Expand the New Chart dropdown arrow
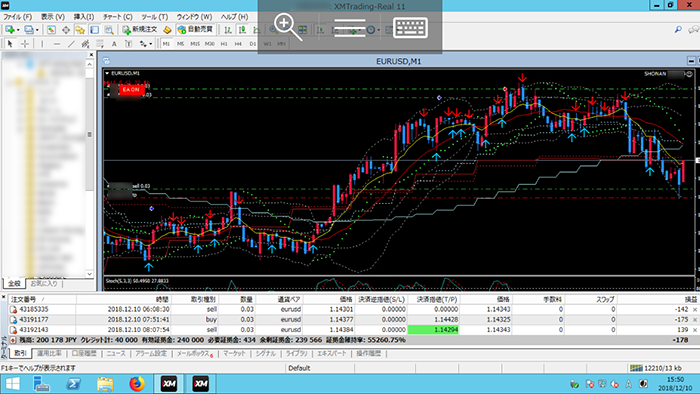The height and width of the screenshot is (394, 700). pos(18,30)
